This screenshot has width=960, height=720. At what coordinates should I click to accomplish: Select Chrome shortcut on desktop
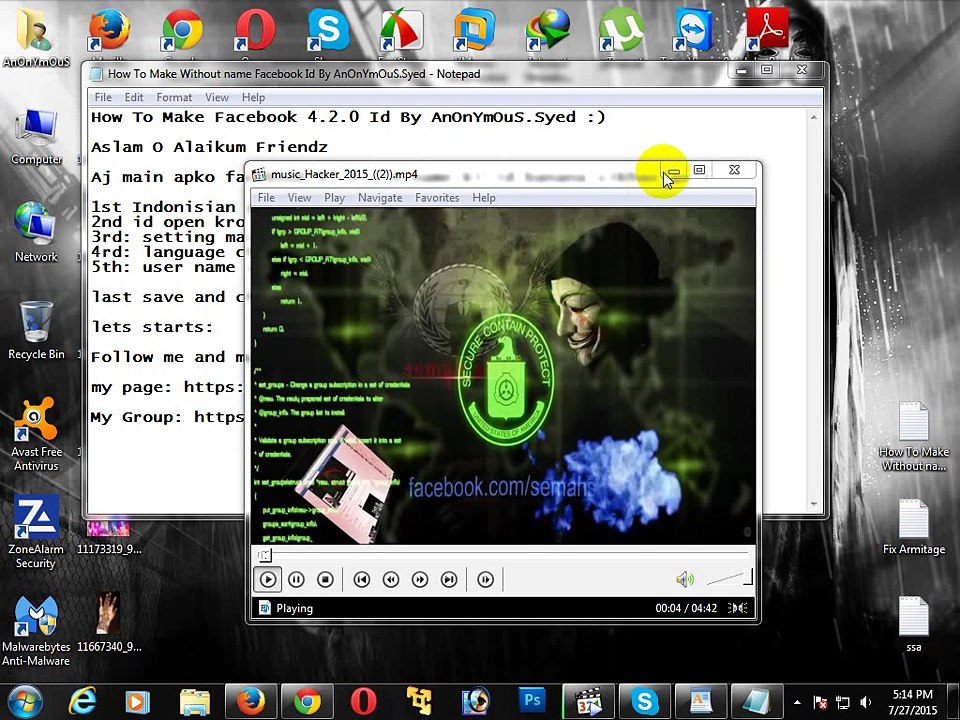[182, 31]
